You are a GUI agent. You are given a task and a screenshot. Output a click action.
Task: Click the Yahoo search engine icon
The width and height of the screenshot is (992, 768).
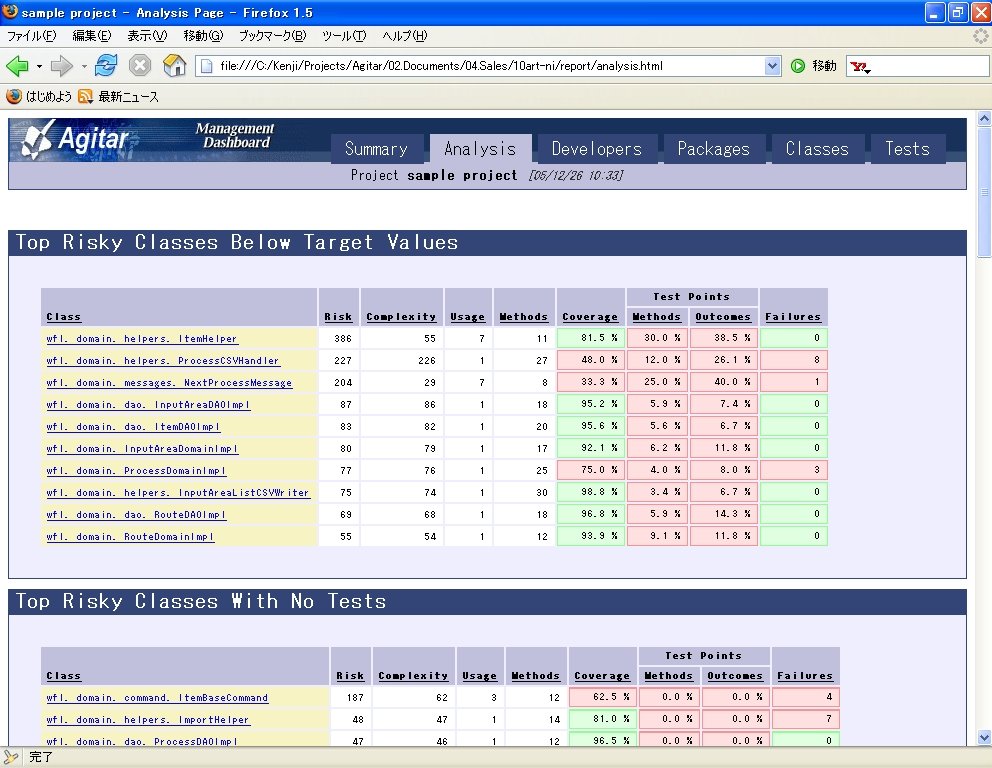[x=859, y=67]
